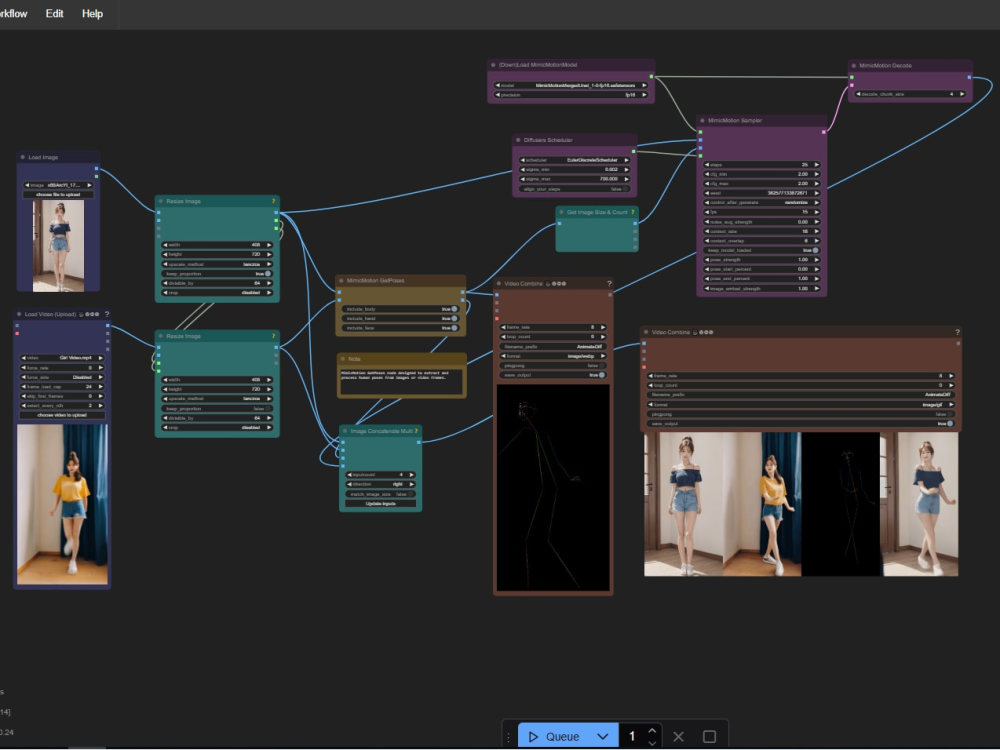Image resolution: width=1000 pixels, height=750 pixels.
Task: Collapse the MimicMotion Decode node dot
Action: (x=853, y=65)
